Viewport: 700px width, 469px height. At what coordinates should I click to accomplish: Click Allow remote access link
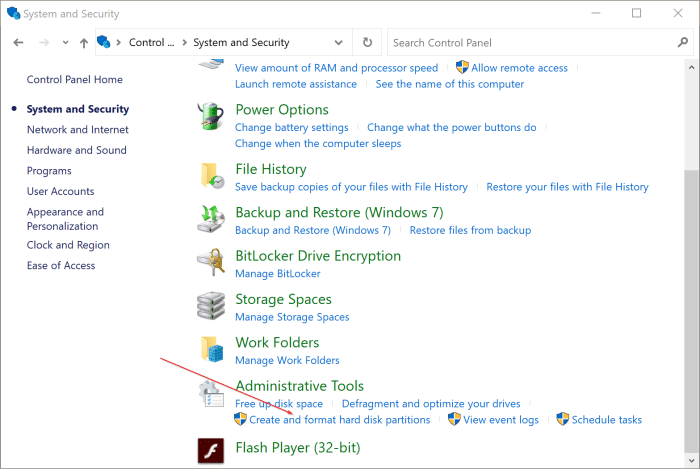(x=520, y=68)
